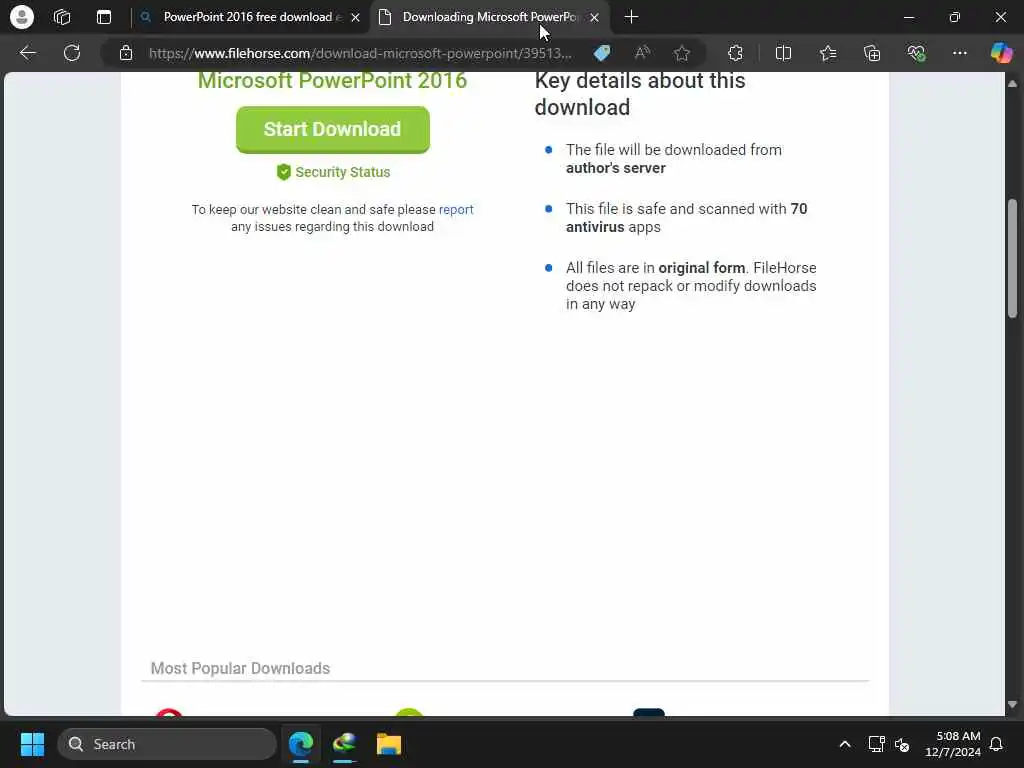Click the page scrollbar down arrow
1024x768 pixels.
[1012, 705]
